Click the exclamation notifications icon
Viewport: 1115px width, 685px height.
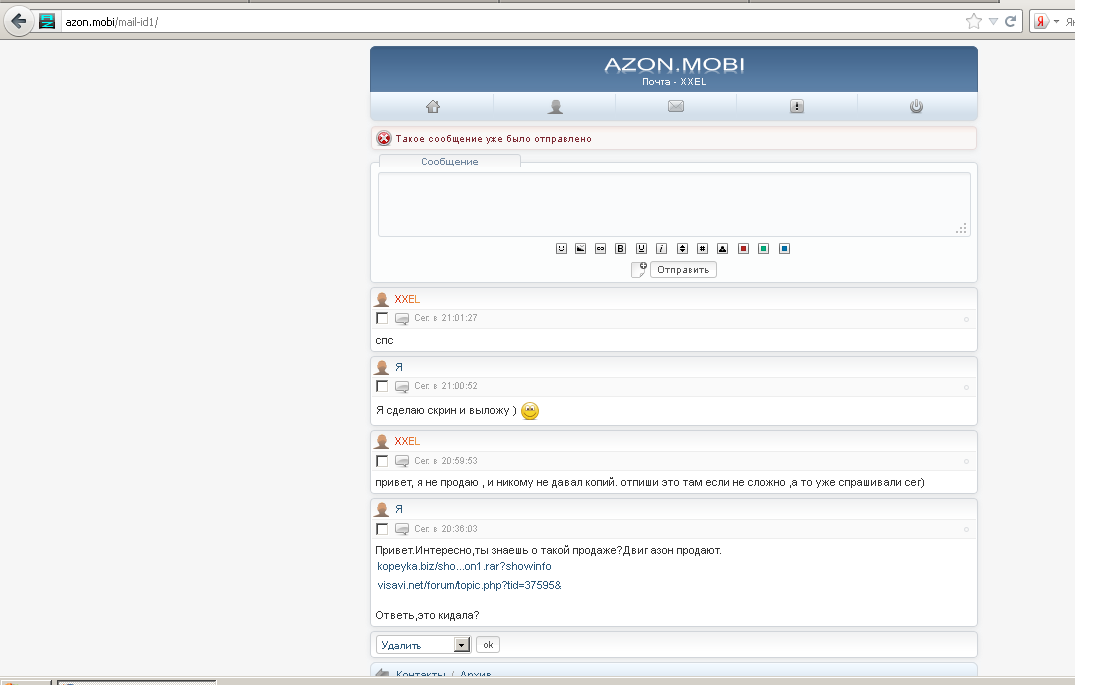pyautogui.click(x=797, y=107)
